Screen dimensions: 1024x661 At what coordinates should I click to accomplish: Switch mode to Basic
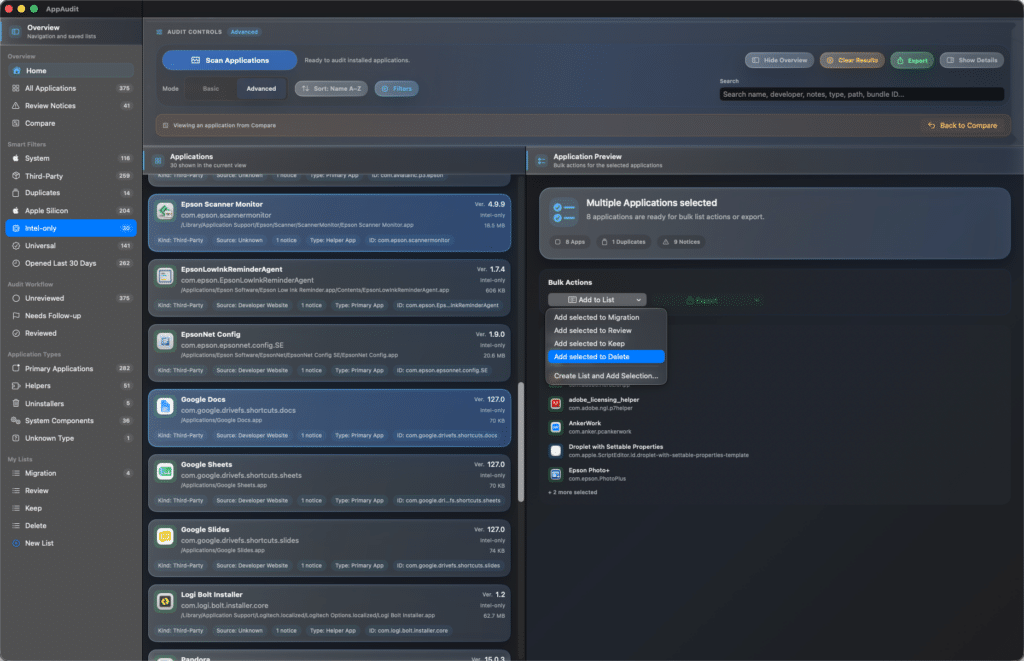[211, 89]
